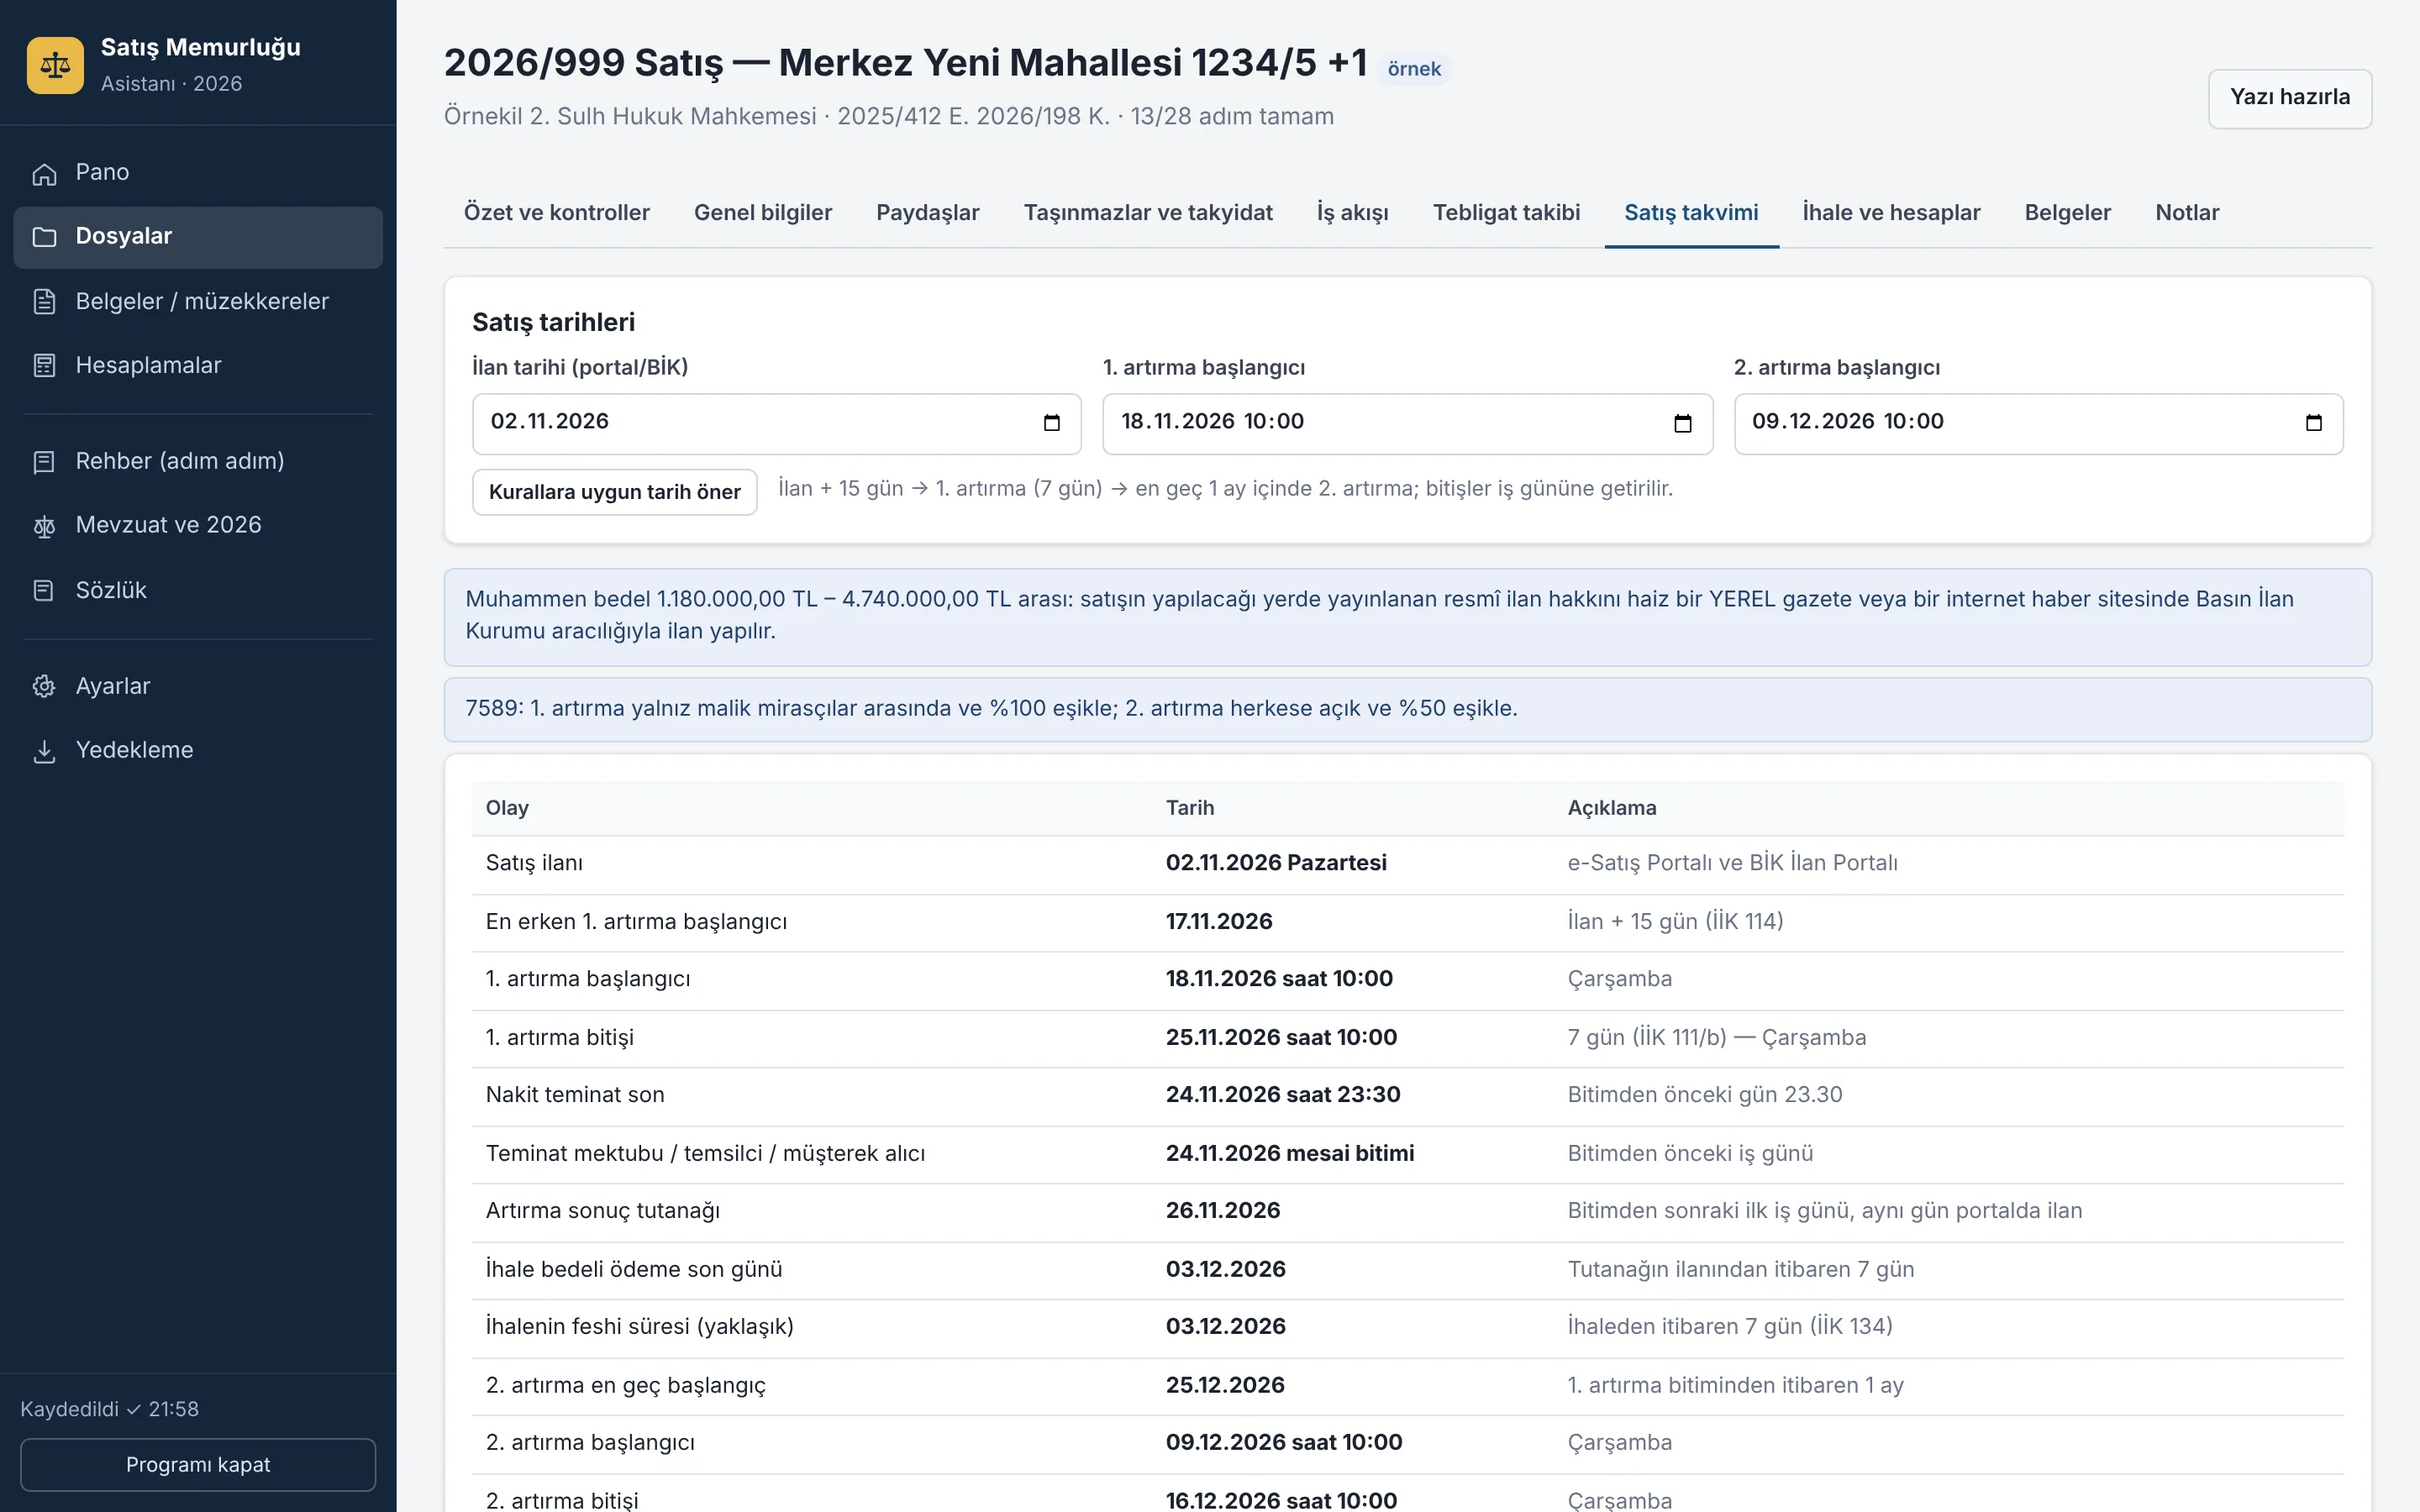The height and width of the screenshot is (1512, 2420).
Task: Click Kurallara uygun tarih öner button
Action: 614,492
